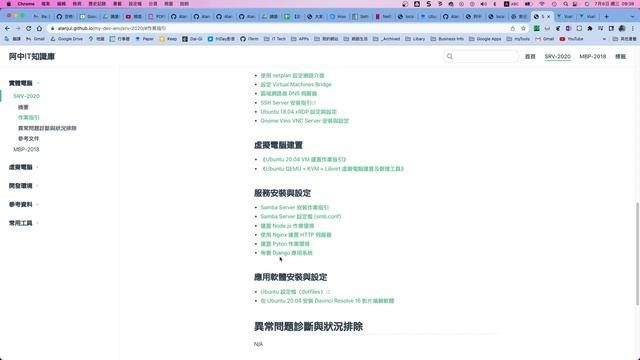
Task: Open the Libary bookmarks folder
Action: pyautogui.click(x=415, y=39)
